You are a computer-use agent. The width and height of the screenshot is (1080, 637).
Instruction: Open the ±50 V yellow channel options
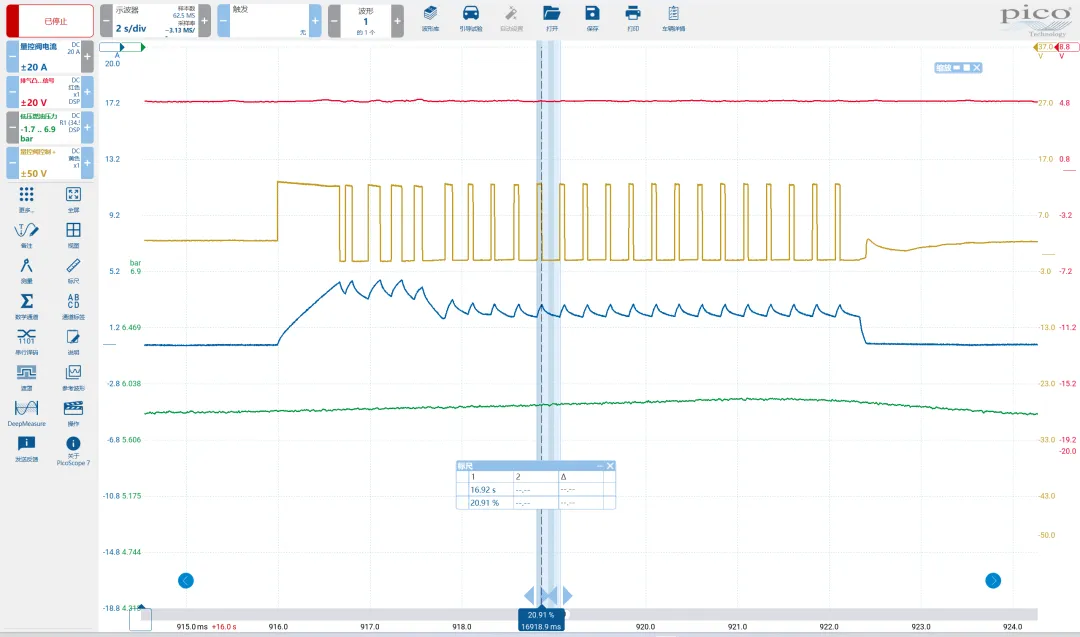pos(50,164)
